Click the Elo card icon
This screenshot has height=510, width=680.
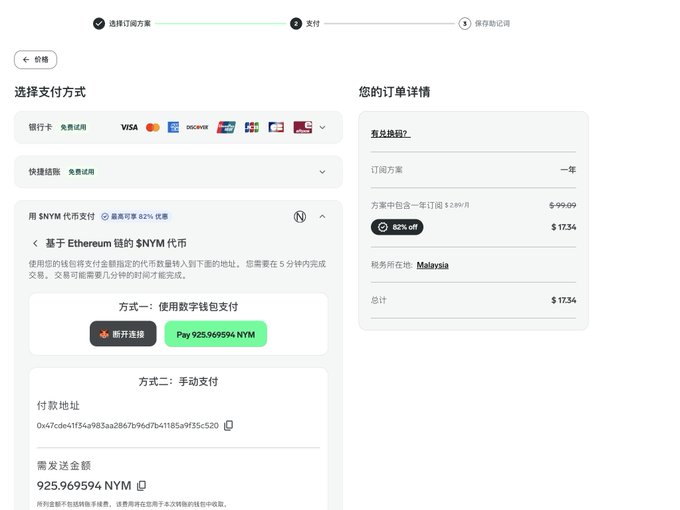click(303, 127)
